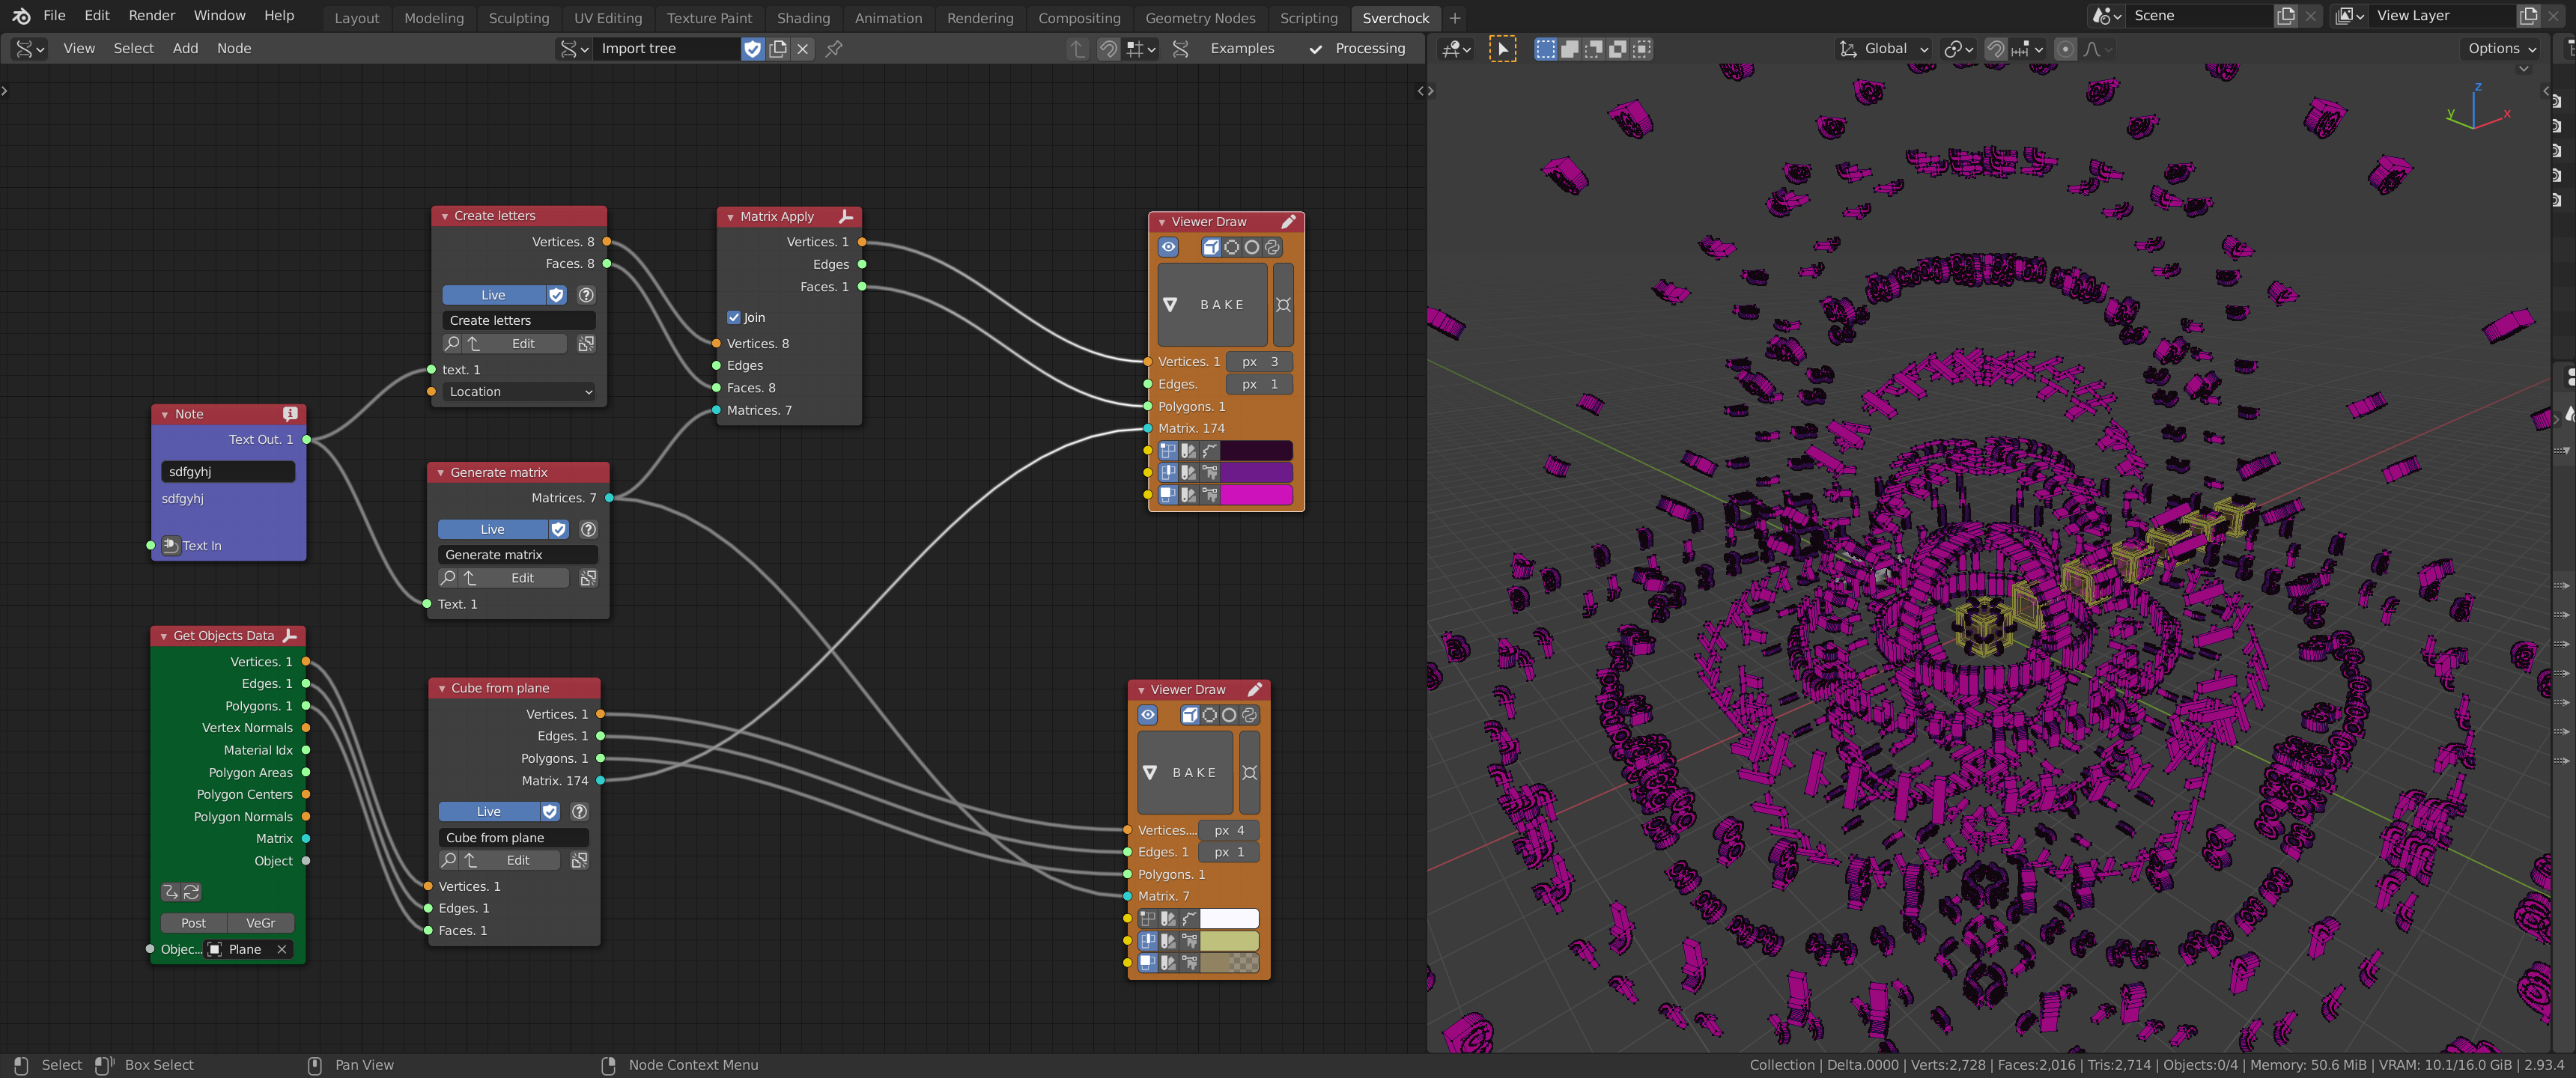
Task: Click the refresh icon in Get Objects Data node
Action: point(191,892)
